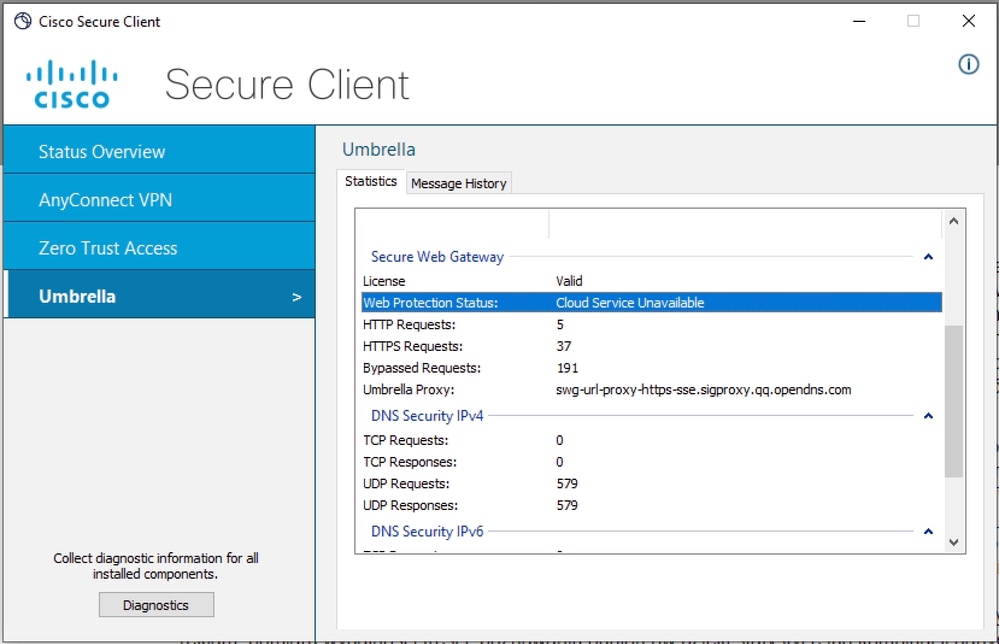Click the Cloud Service Unavailable value
Image resolution: width=999 pixels, height=644 pixels.
[630, 303]
